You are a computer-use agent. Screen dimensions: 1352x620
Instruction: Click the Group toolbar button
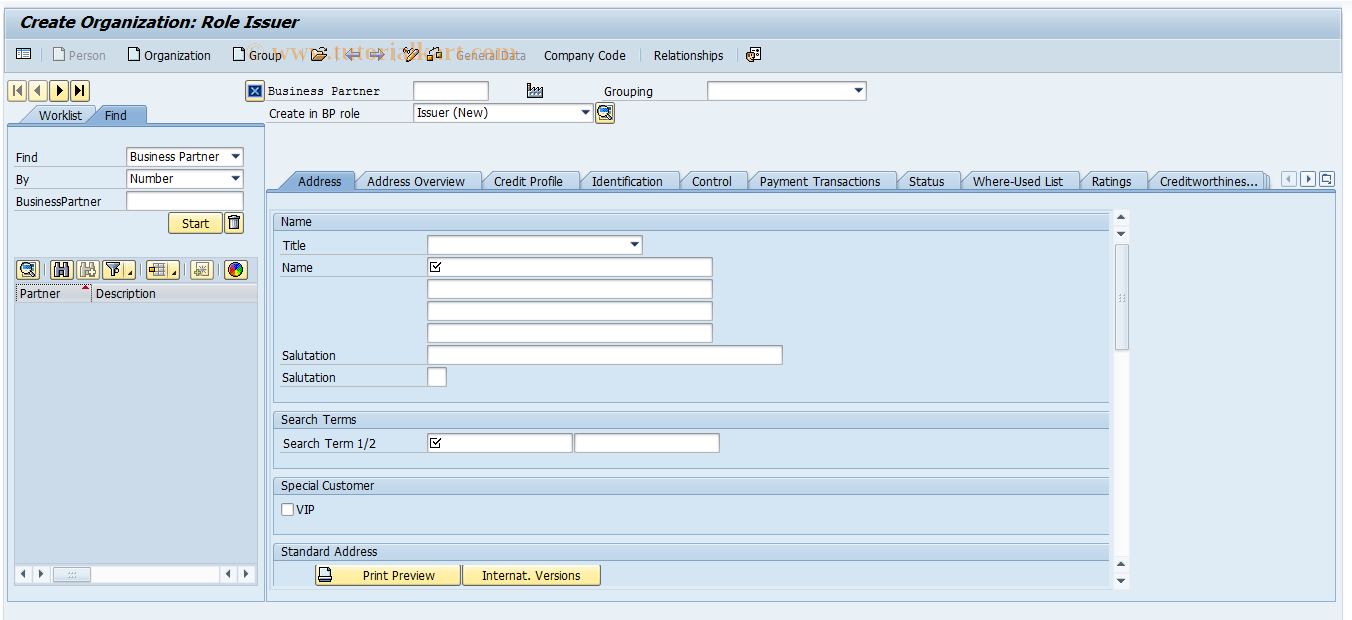256,55
